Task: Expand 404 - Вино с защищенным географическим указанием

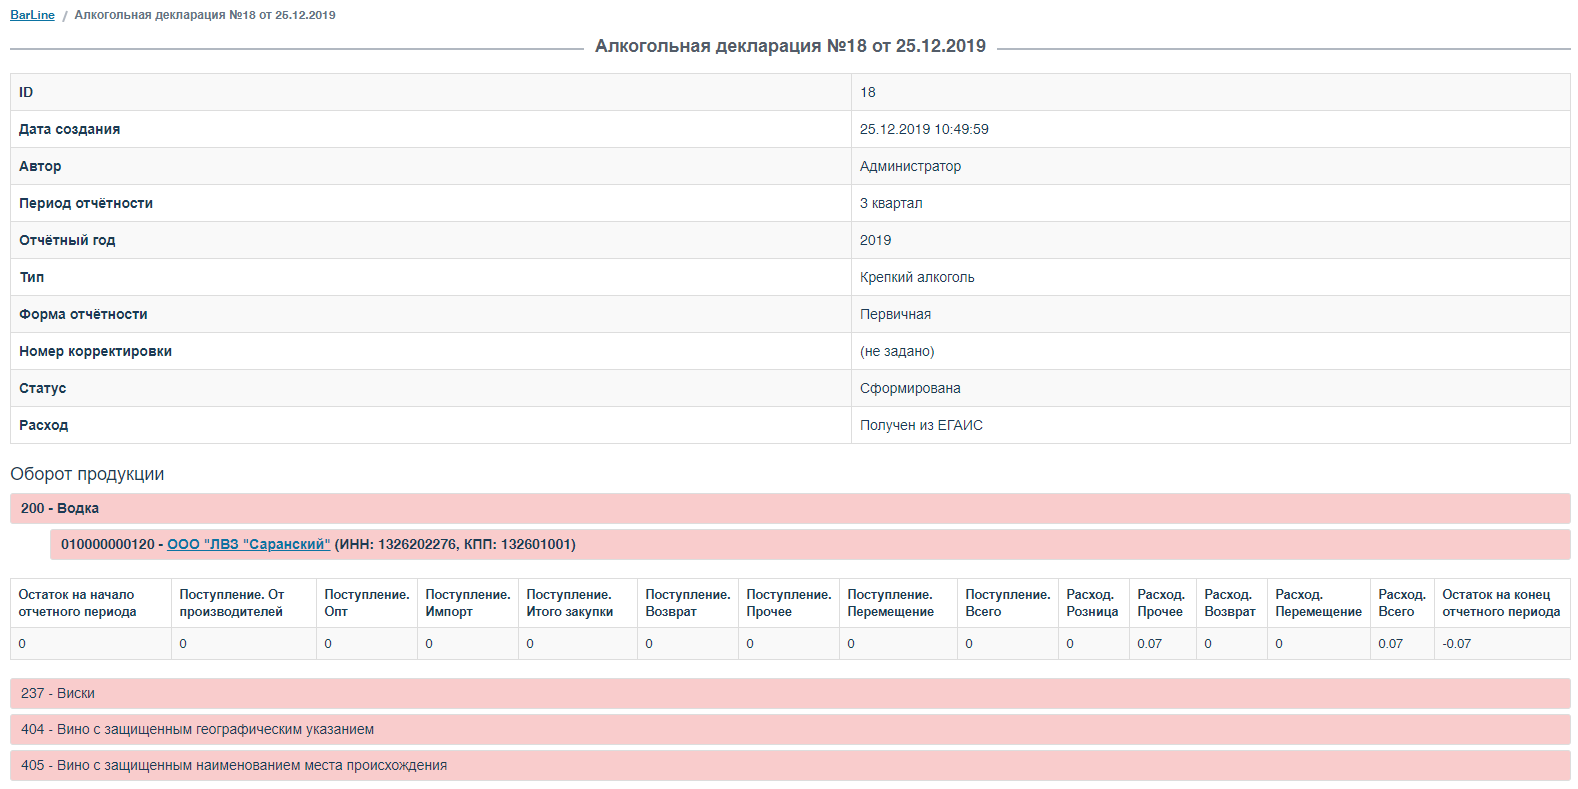Action: coord(790,729)
